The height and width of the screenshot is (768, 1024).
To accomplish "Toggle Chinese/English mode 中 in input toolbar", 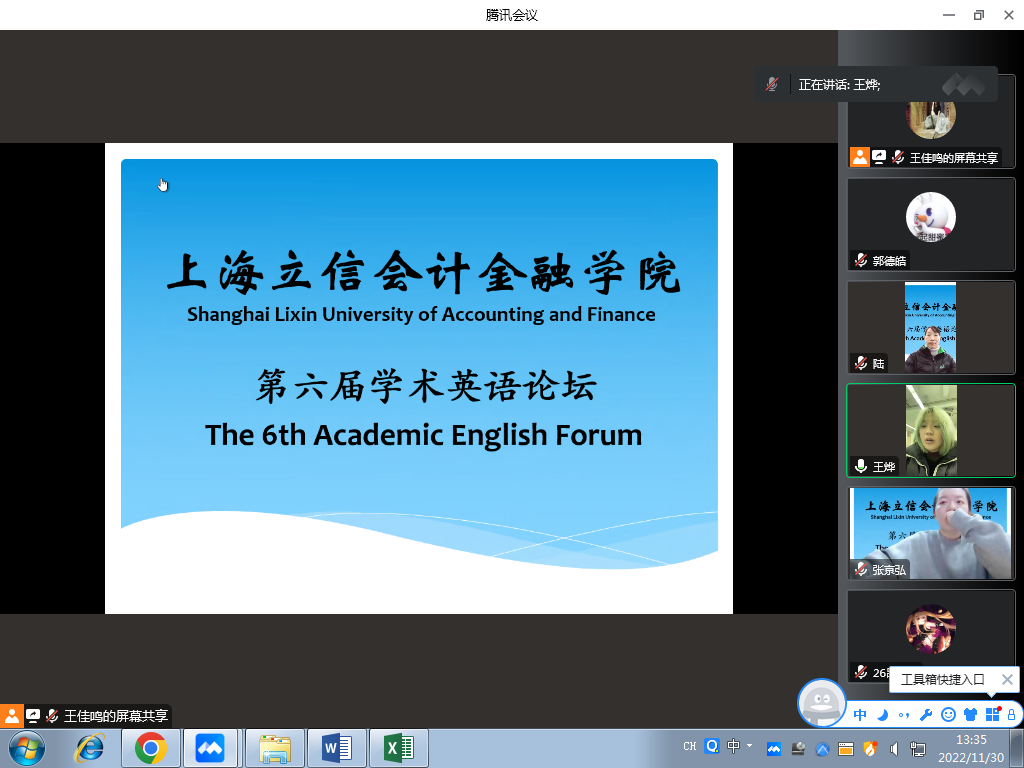I will click(x=860, y=714).
